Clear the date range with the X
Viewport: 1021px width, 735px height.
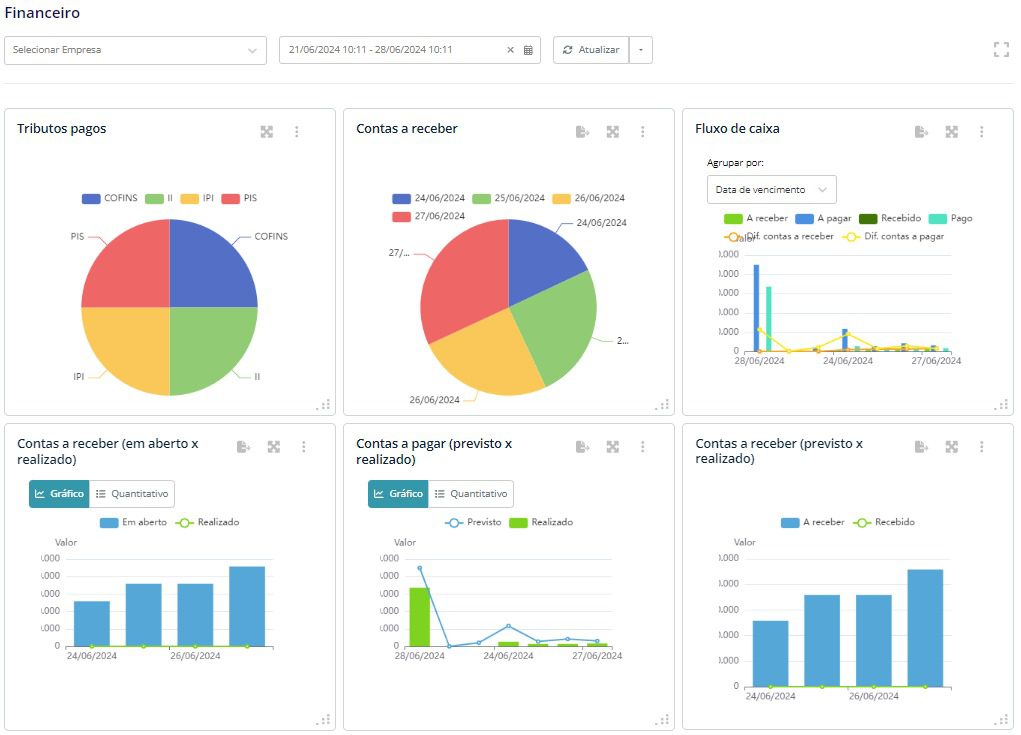tap(510, 49)
